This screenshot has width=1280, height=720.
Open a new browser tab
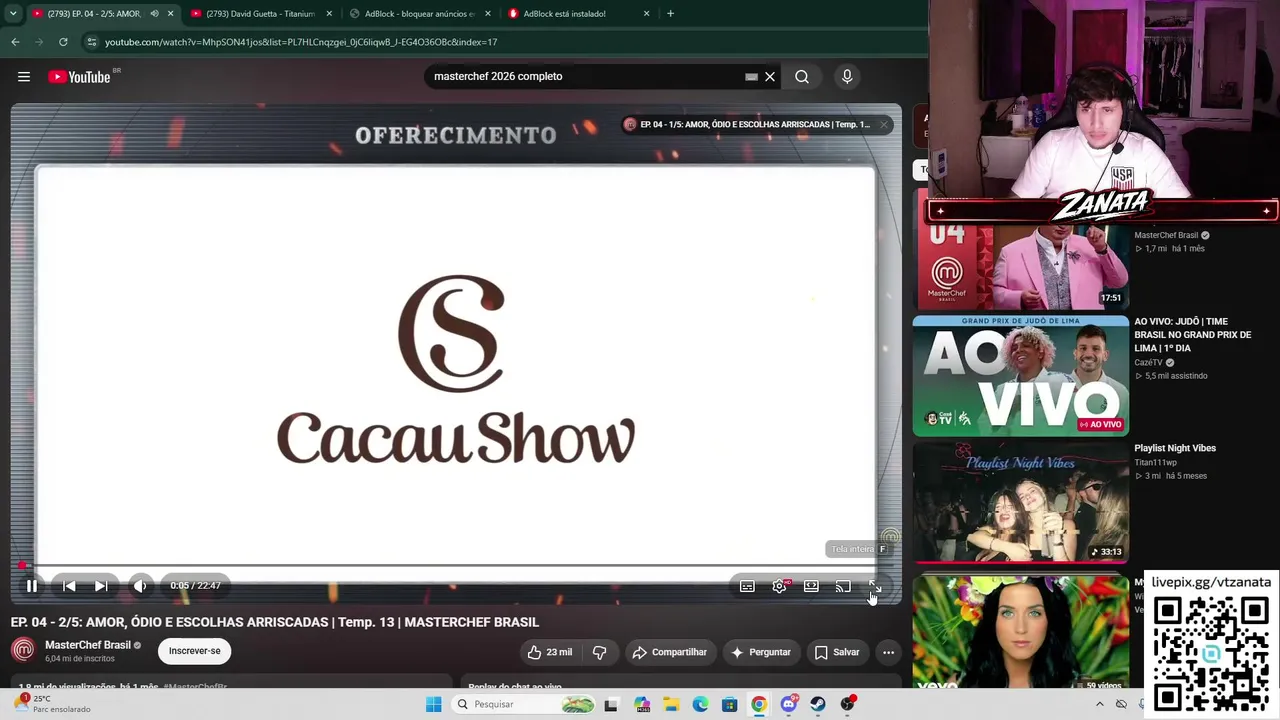click(x=670, y=14)
